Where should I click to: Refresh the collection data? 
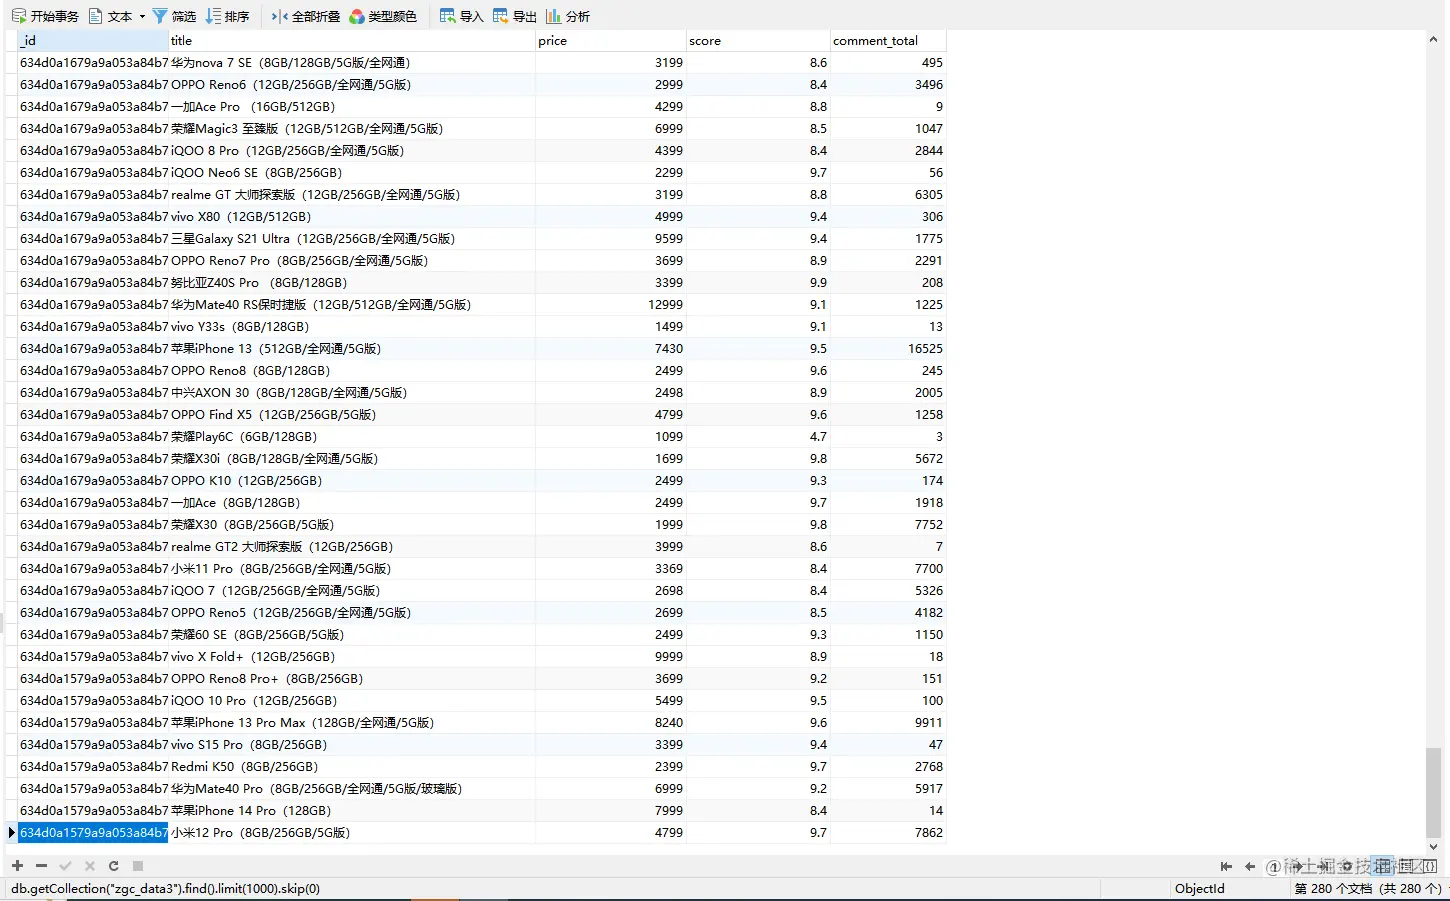pos(113,866)
